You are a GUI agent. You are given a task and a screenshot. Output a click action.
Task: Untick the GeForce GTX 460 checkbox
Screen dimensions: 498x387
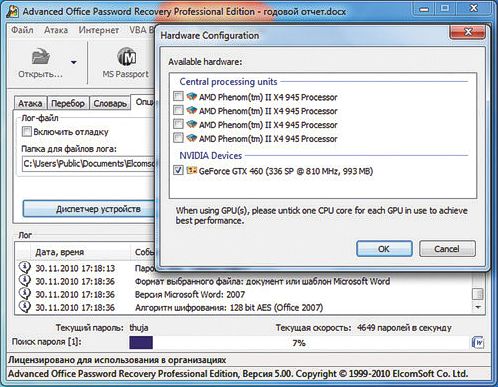(x=178, y=170)
